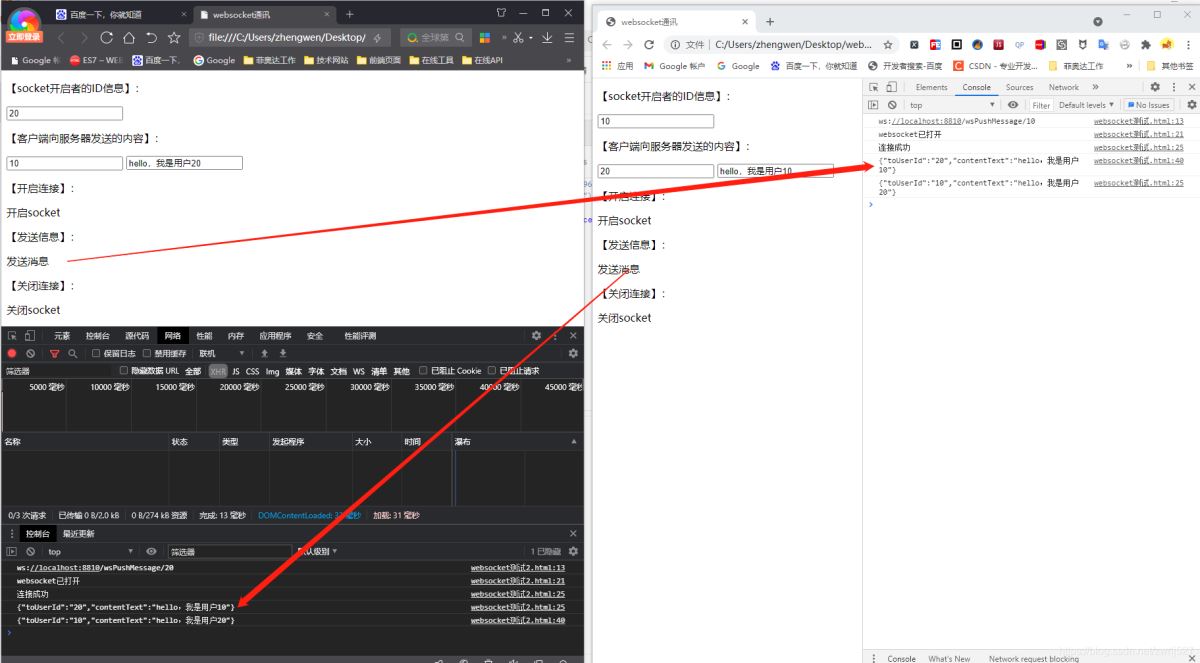Open top context dropdown in right console
This screenshot has width=1200, height=663.
pyautogui.click(x=952, y=105)
